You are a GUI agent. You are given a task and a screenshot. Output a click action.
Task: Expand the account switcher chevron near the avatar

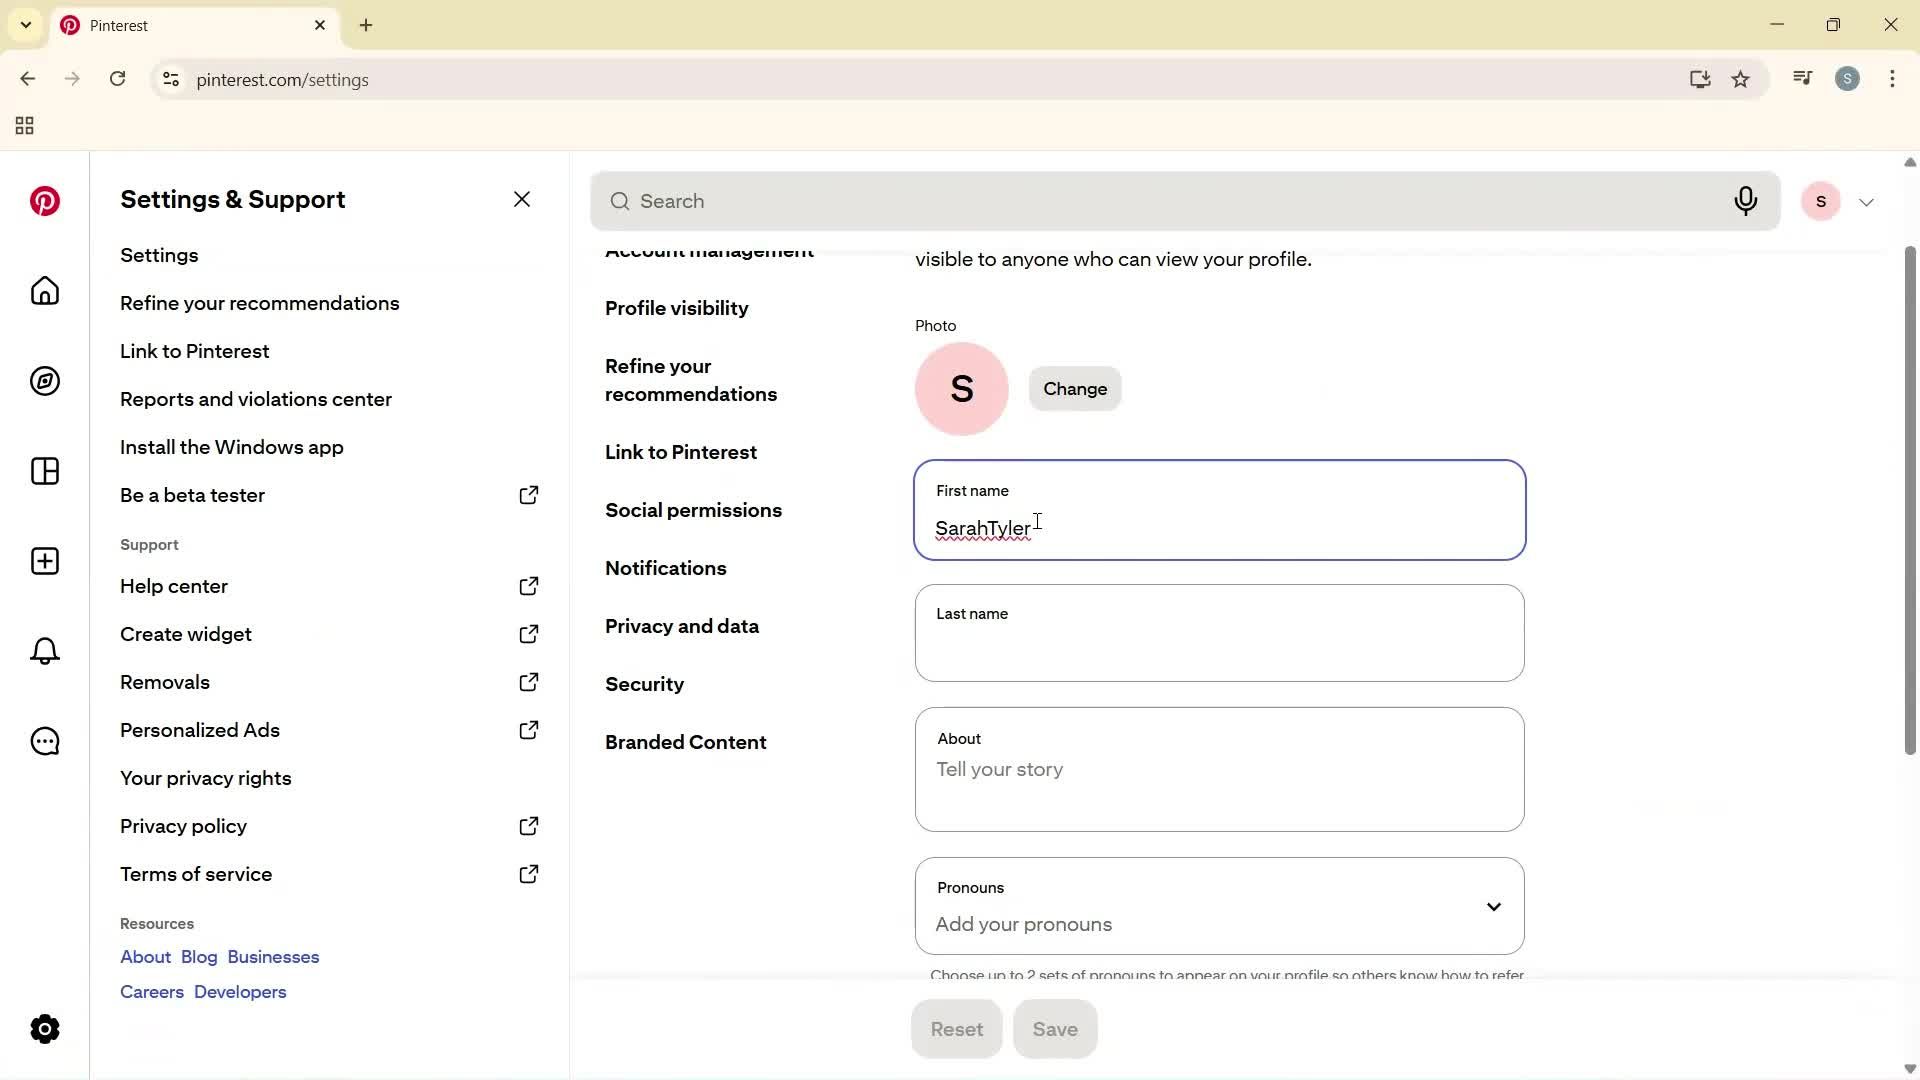tap(1866, 201)
